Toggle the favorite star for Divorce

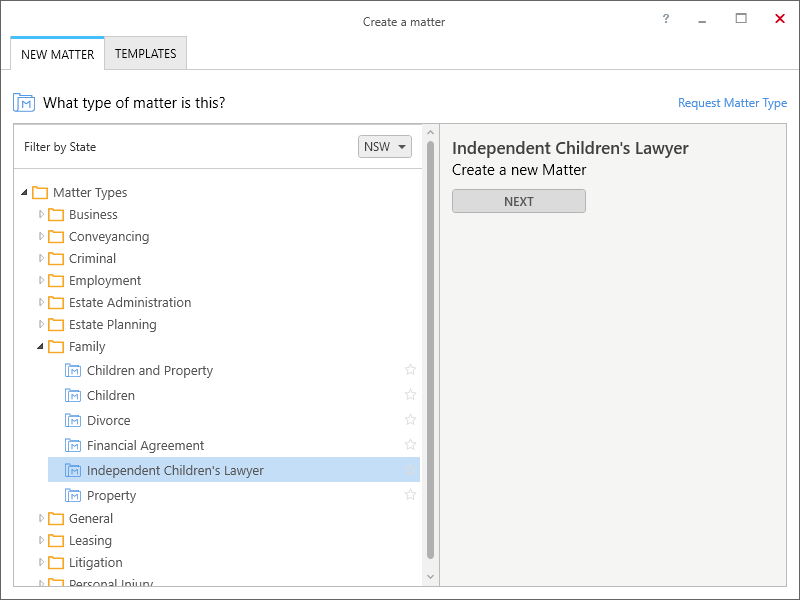(410, 419)
